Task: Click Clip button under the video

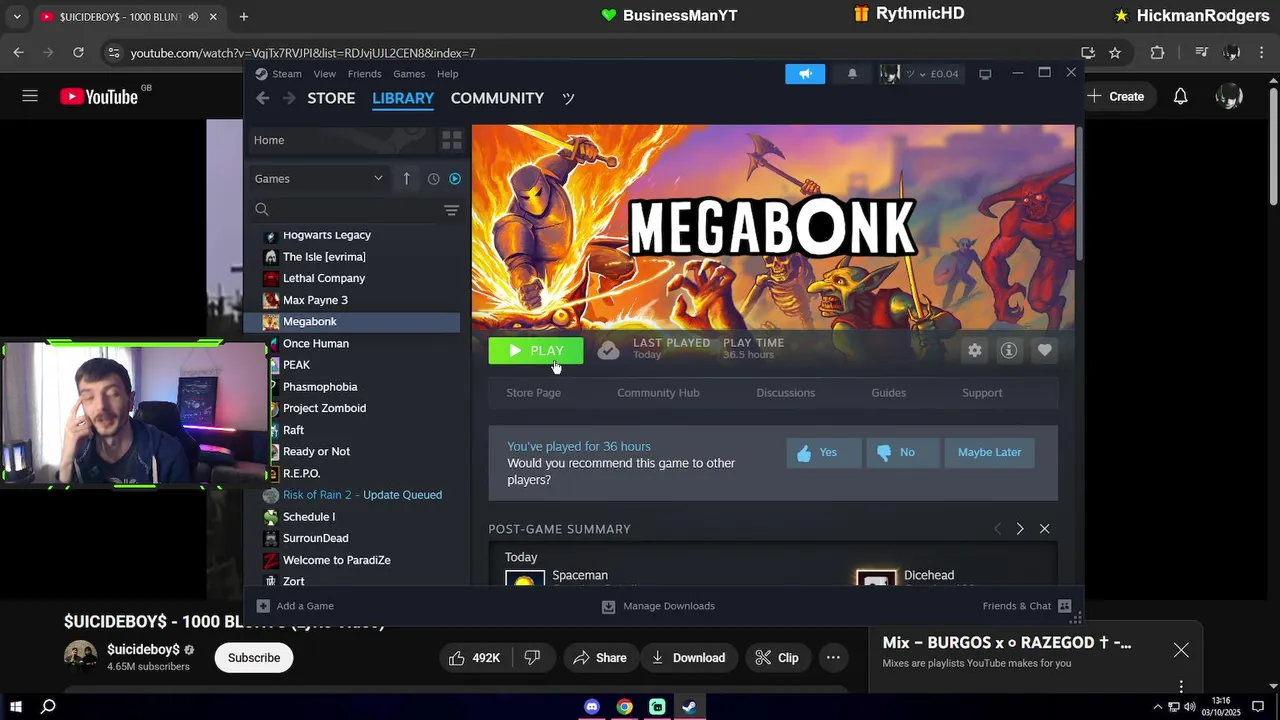Action: [777, 658]
